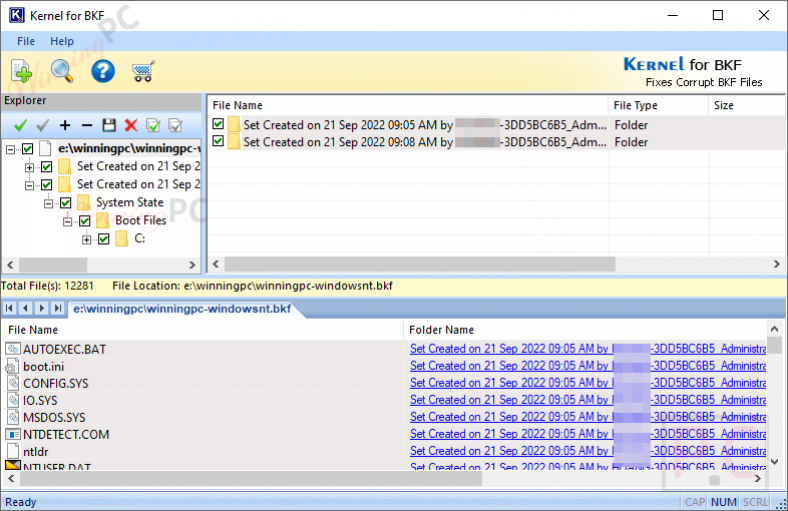The height and width of the screenshot is (511, 788).
Task: Sort by Size column header
Action: pos(747,105)
